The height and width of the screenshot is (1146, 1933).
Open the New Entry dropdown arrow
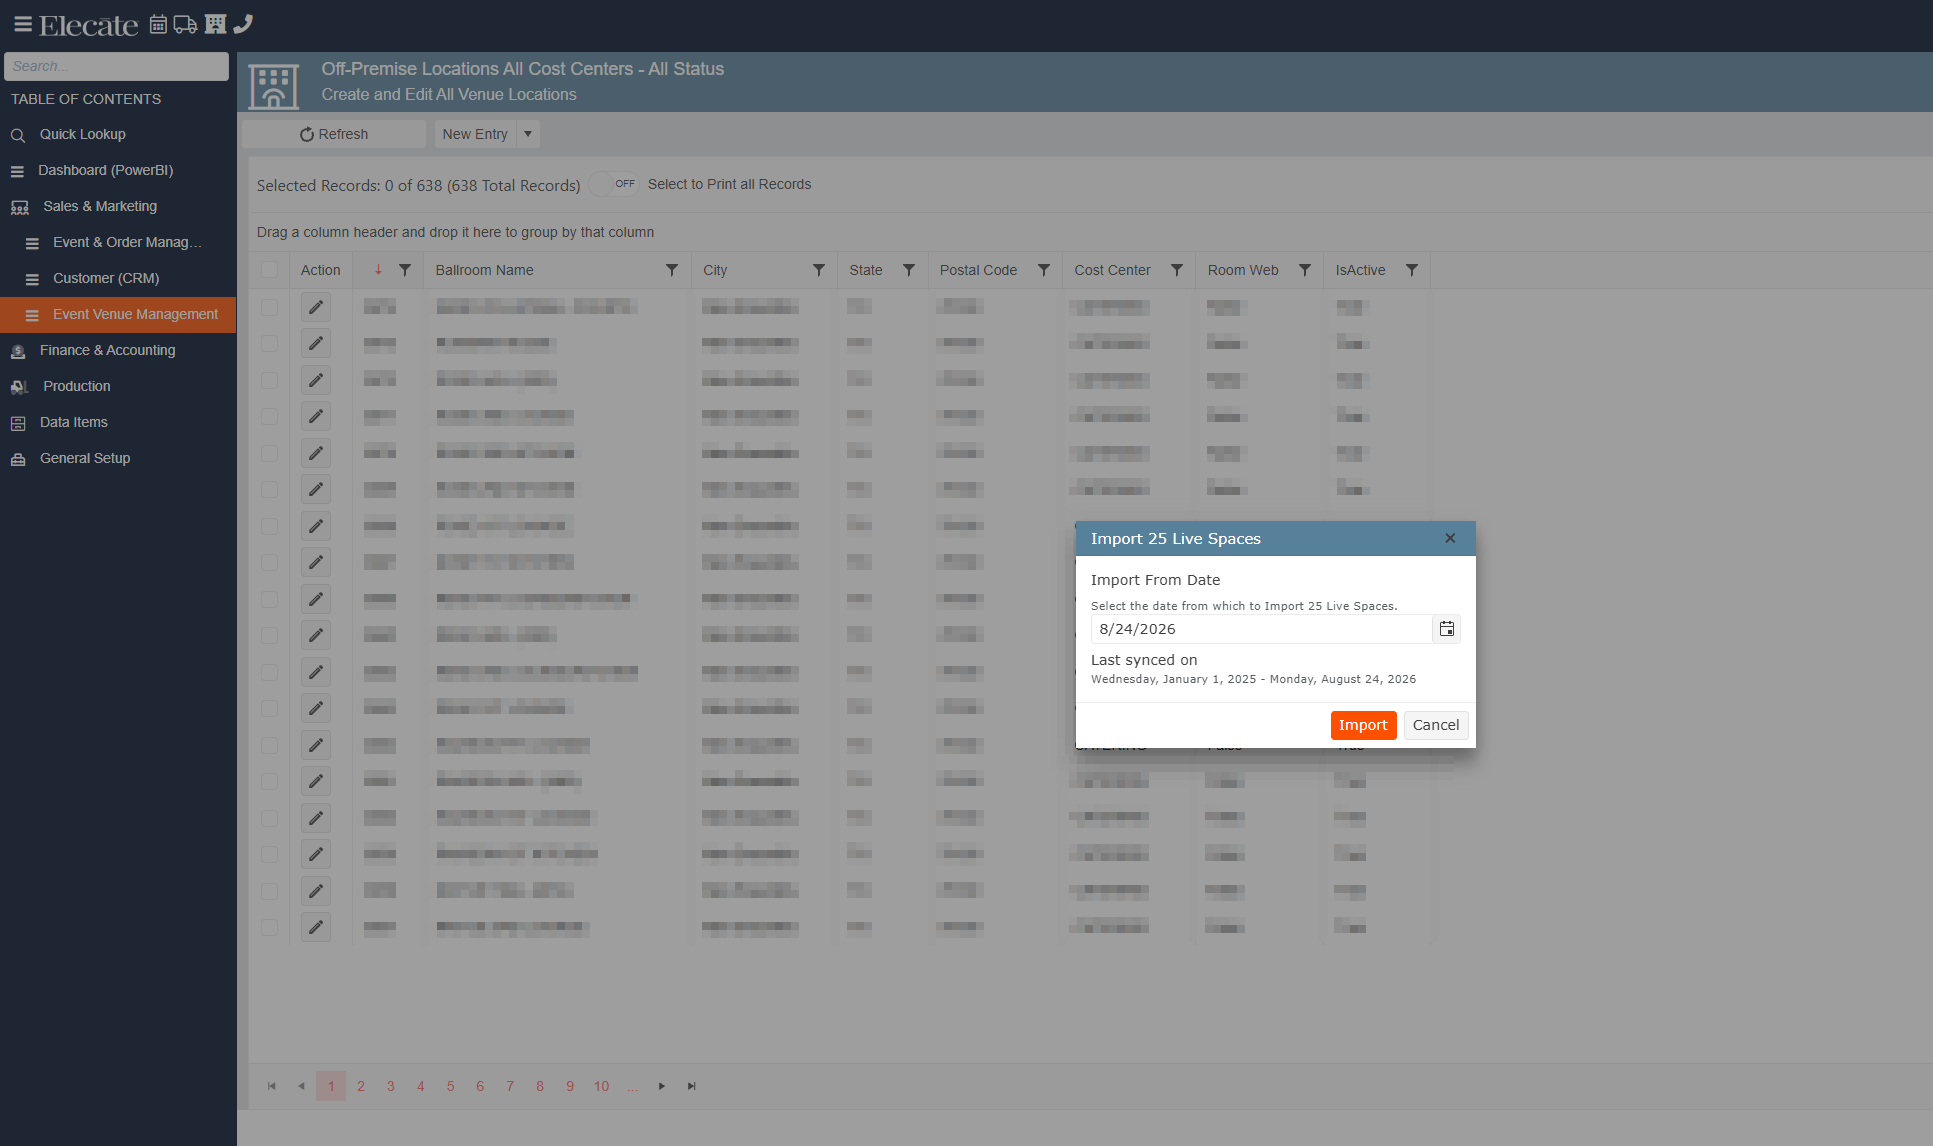pos(528,134)
